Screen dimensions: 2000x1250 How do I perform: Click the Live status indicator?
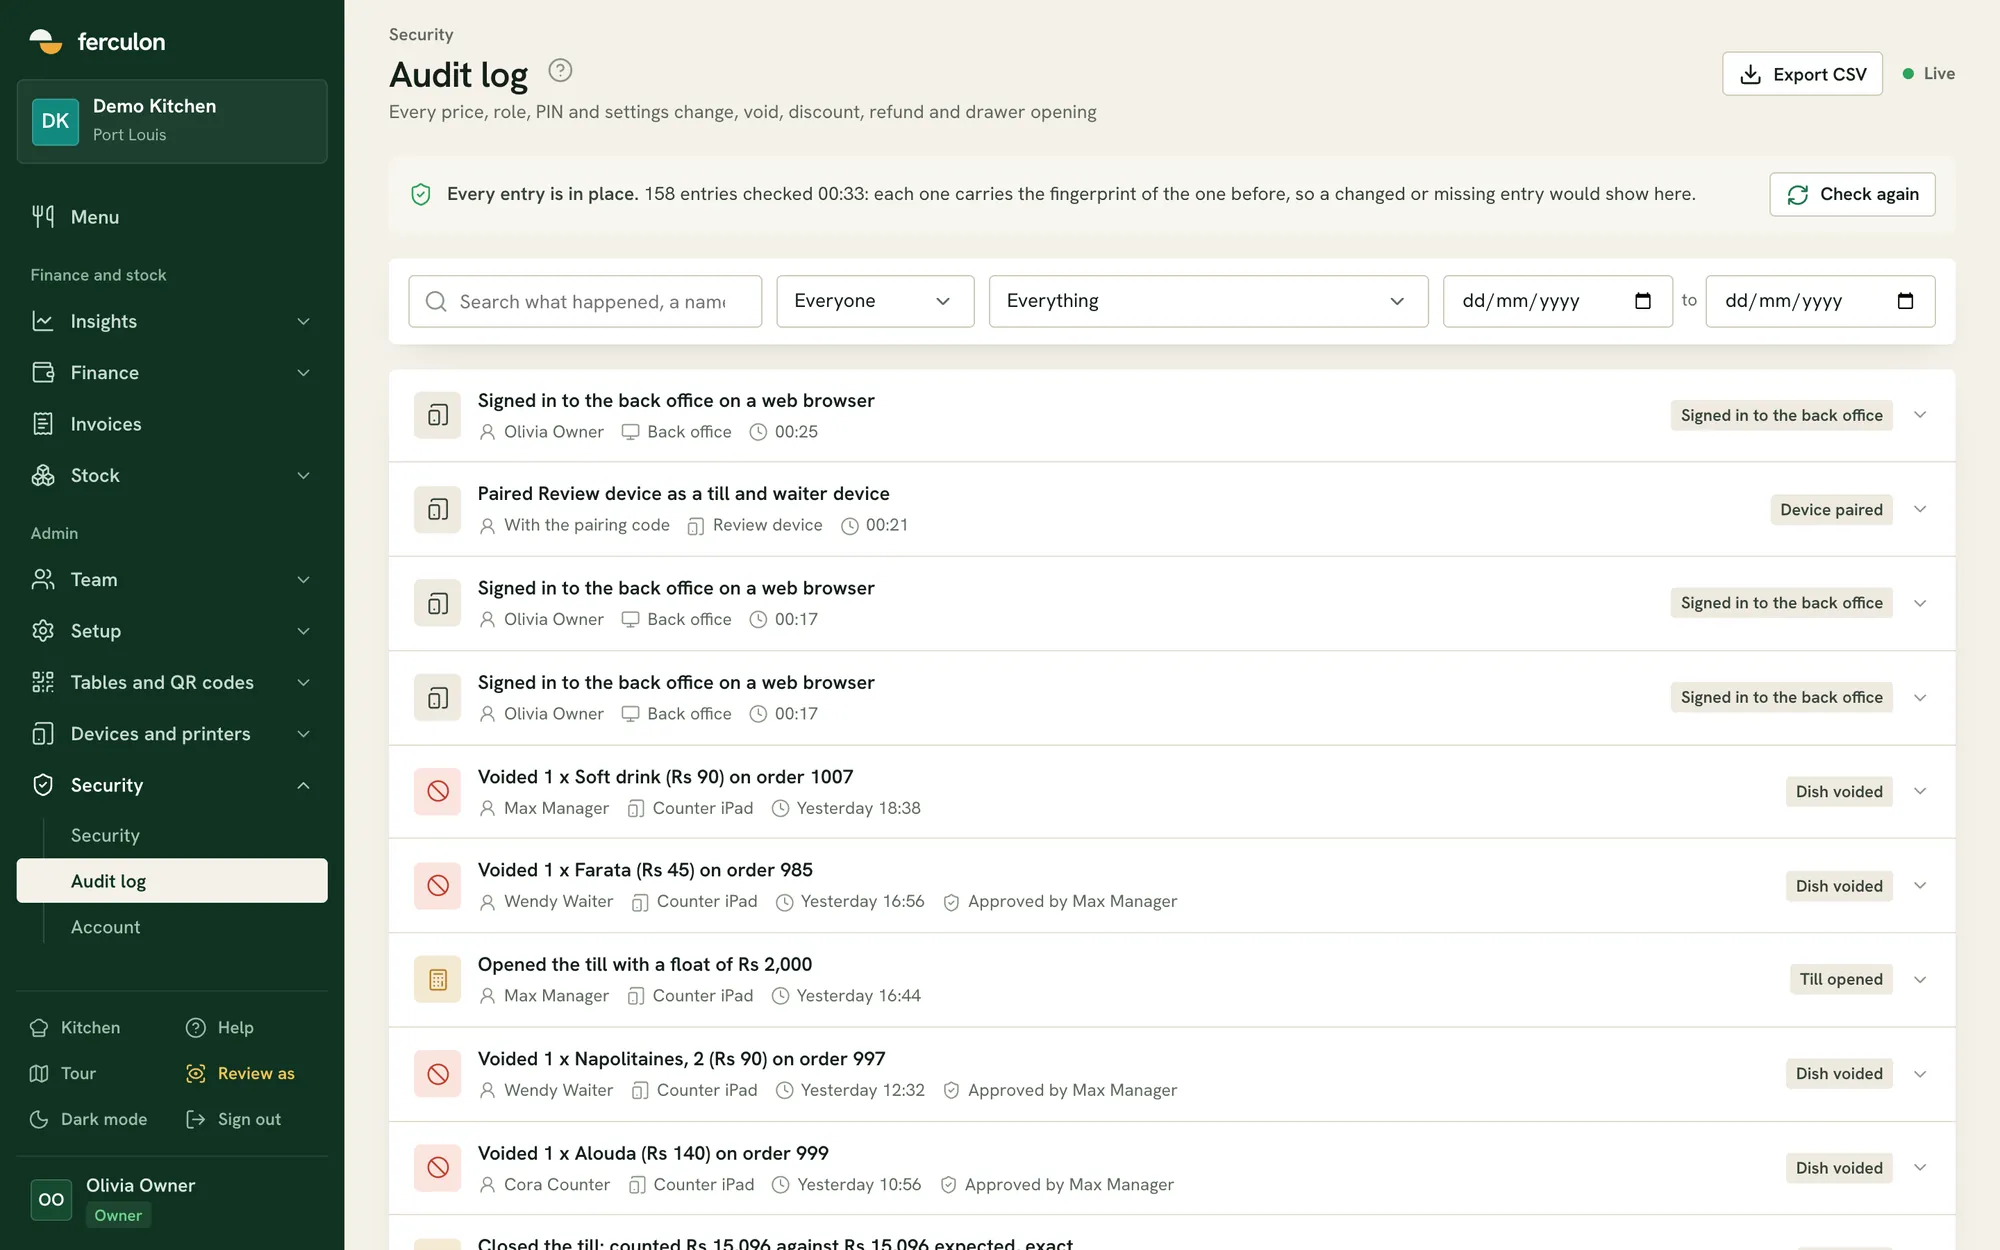point(1928,74)
